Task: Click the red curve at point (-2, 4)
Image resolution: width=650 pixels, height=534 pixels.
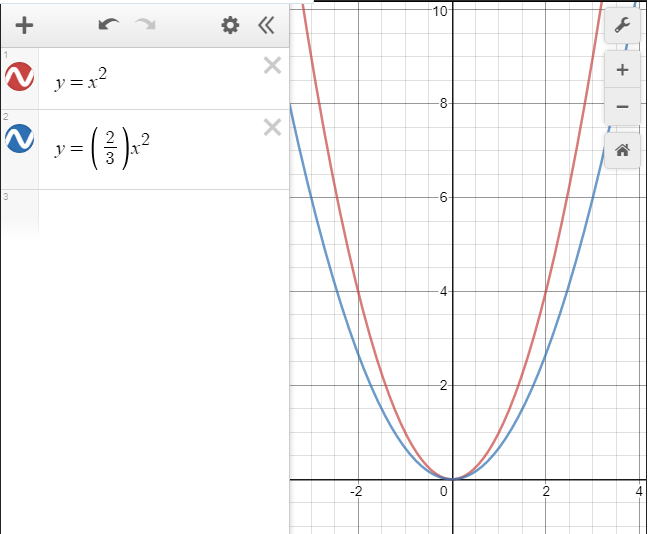Action: (359, 291)
